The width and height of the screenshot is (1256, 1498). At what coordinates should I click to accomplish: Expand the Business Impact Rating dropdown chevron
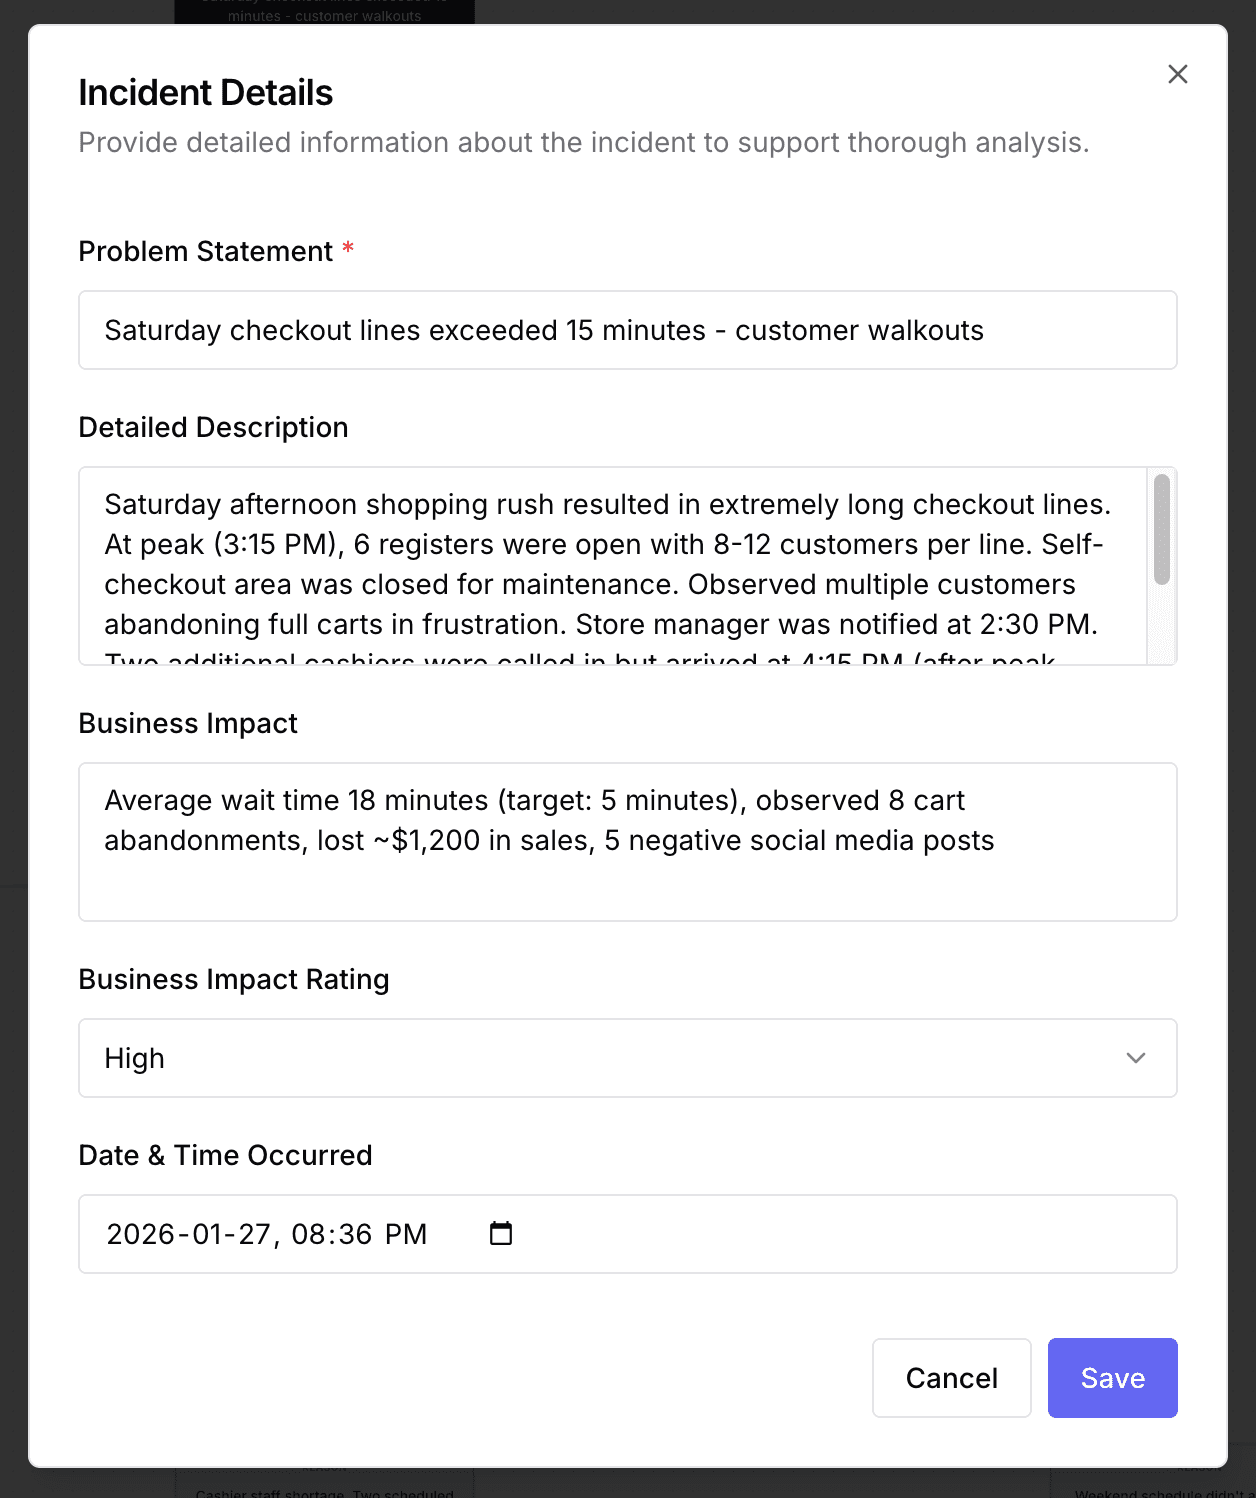point(1135,1058)
